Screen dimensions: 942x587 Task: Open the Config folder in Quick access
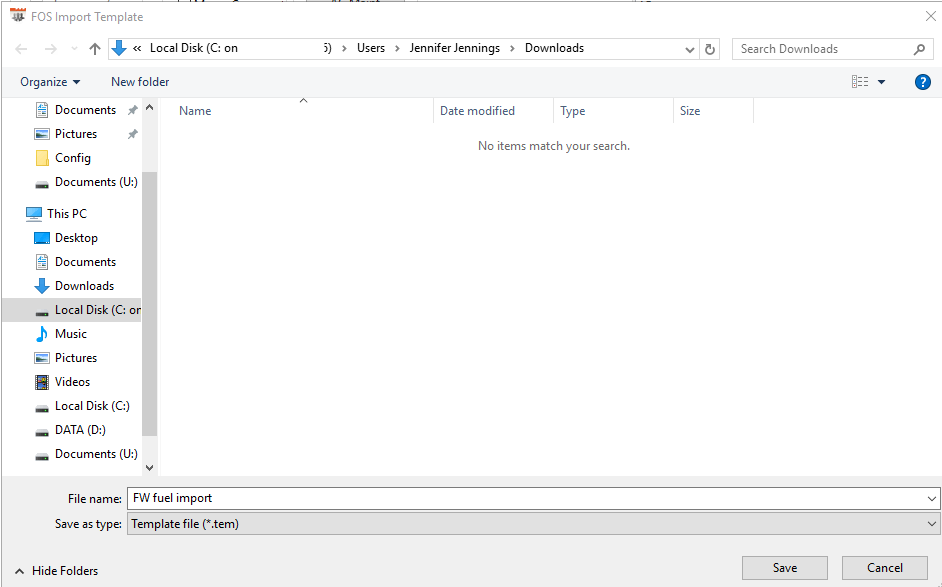(x=72, y=158)
